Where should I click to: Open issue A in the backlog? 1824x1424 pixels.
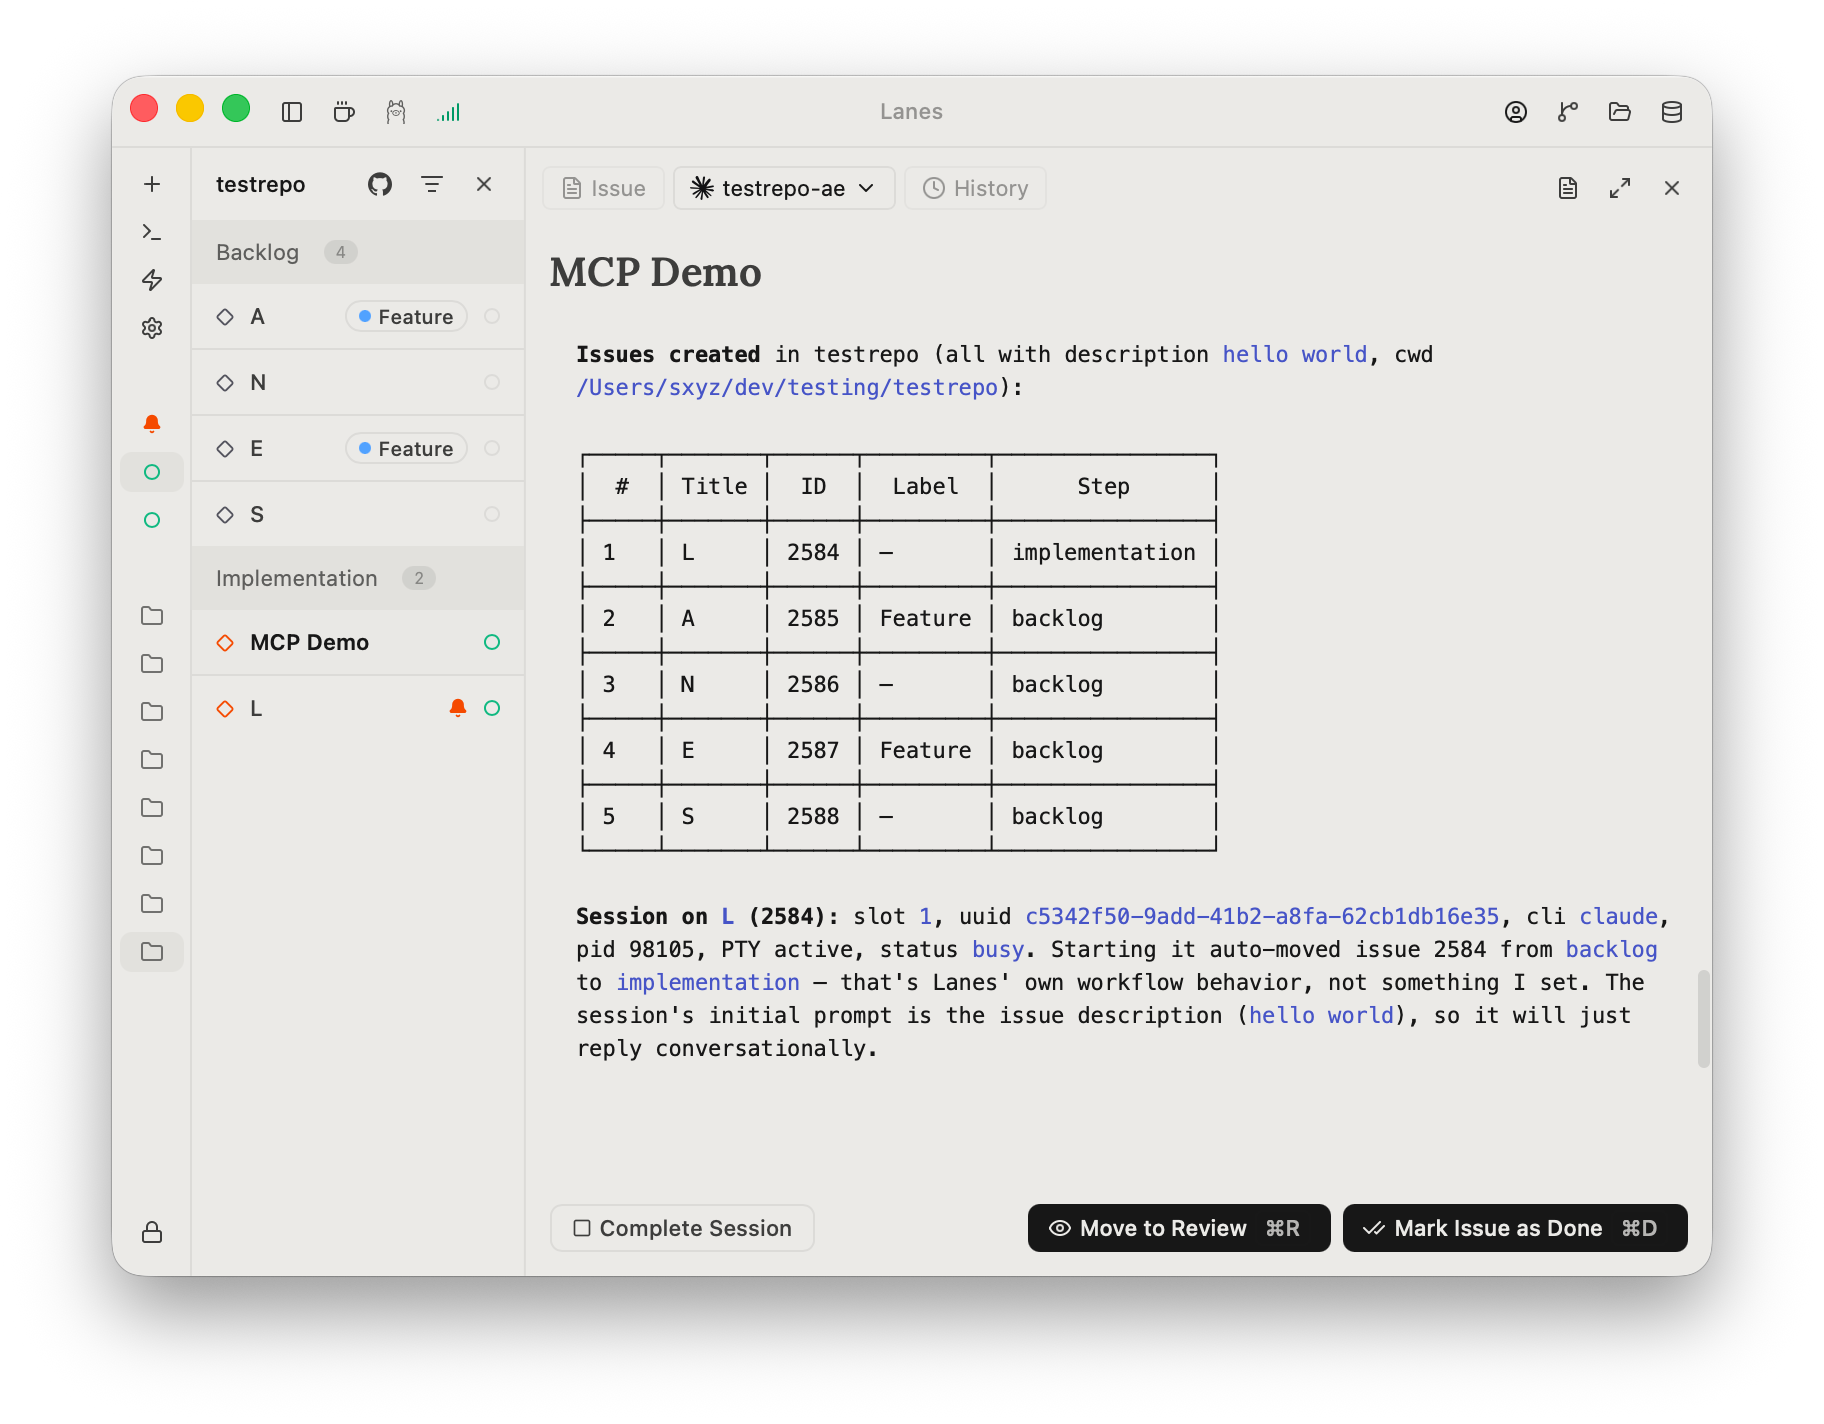click(x=358, y=316)
